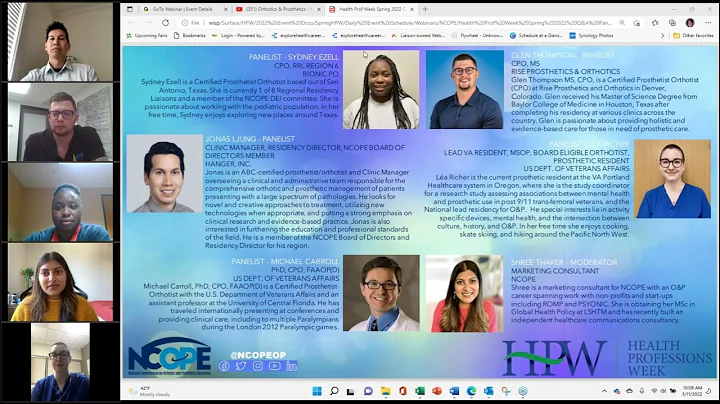Image resolution: width=720 pixels, height=404 pixels.
Task: Open NCOPE's YouTube icon on the slide
Action: (x=275, y=366)
